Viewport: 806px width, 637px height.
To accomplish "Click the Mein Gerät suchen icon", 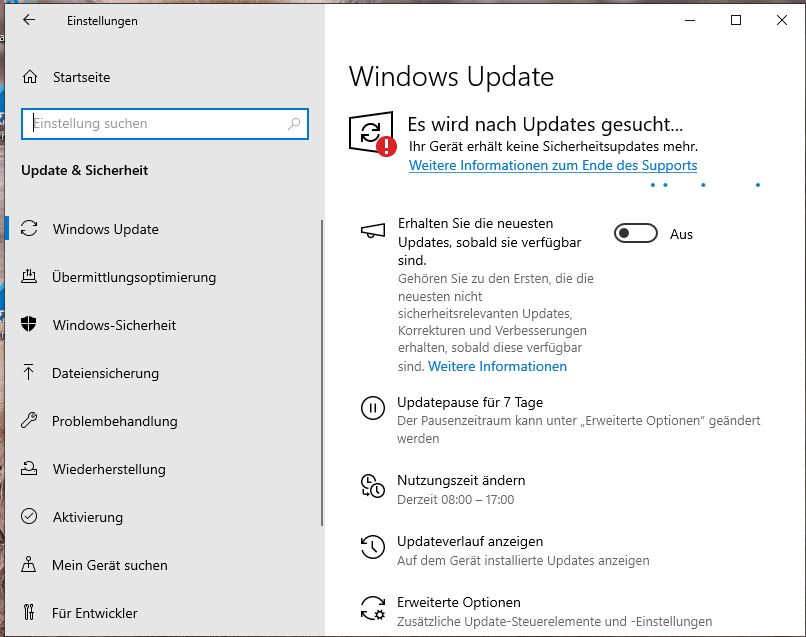I will tap(28, 565).
